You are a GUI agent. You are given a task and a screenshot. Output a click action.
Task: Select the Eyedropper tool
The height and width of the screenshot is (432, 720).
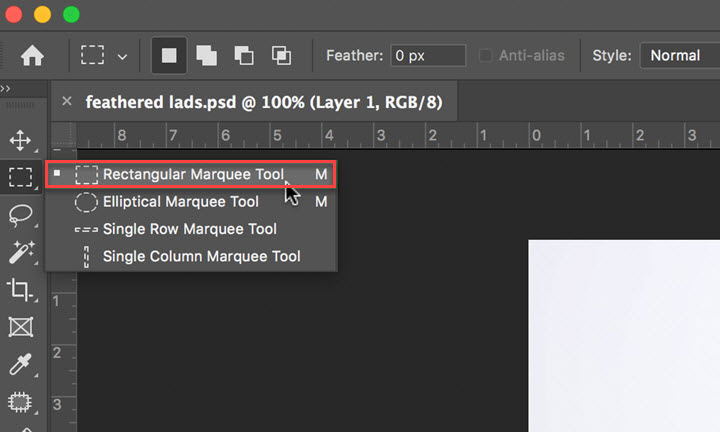(20, 364)
